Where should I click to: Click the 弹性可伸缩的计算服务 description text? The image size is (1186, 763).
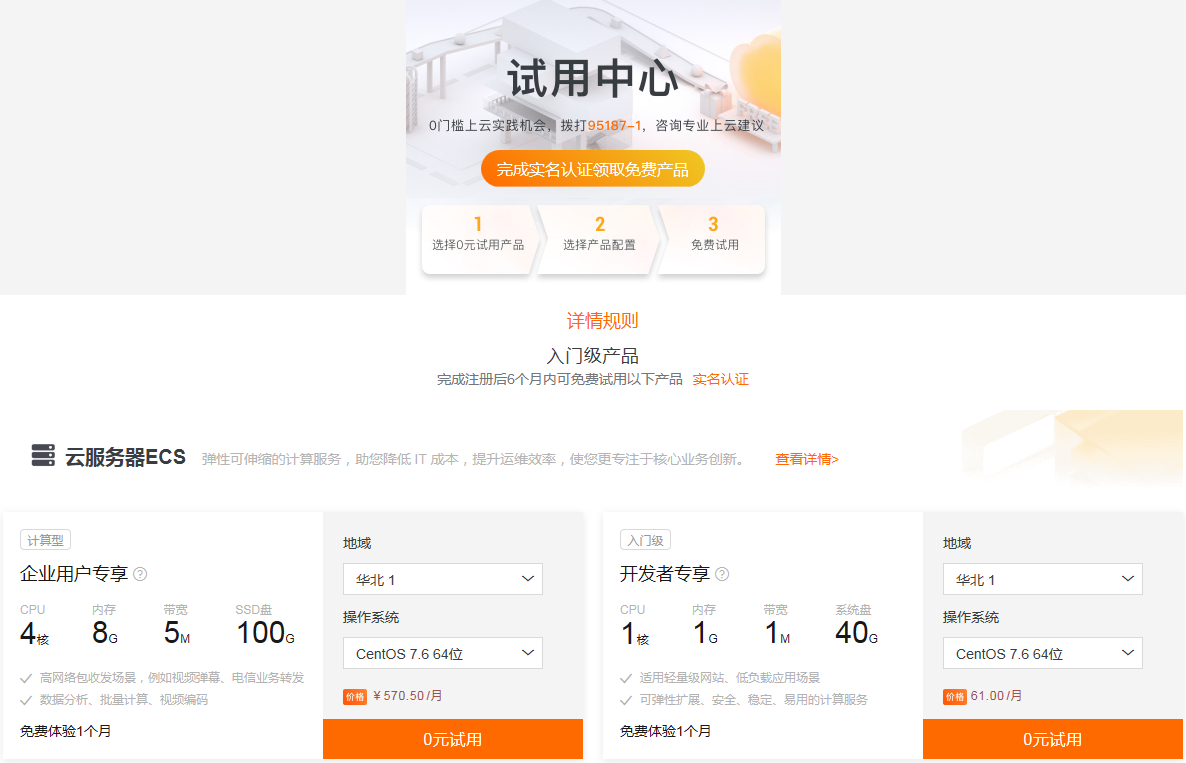click(474, 459)
